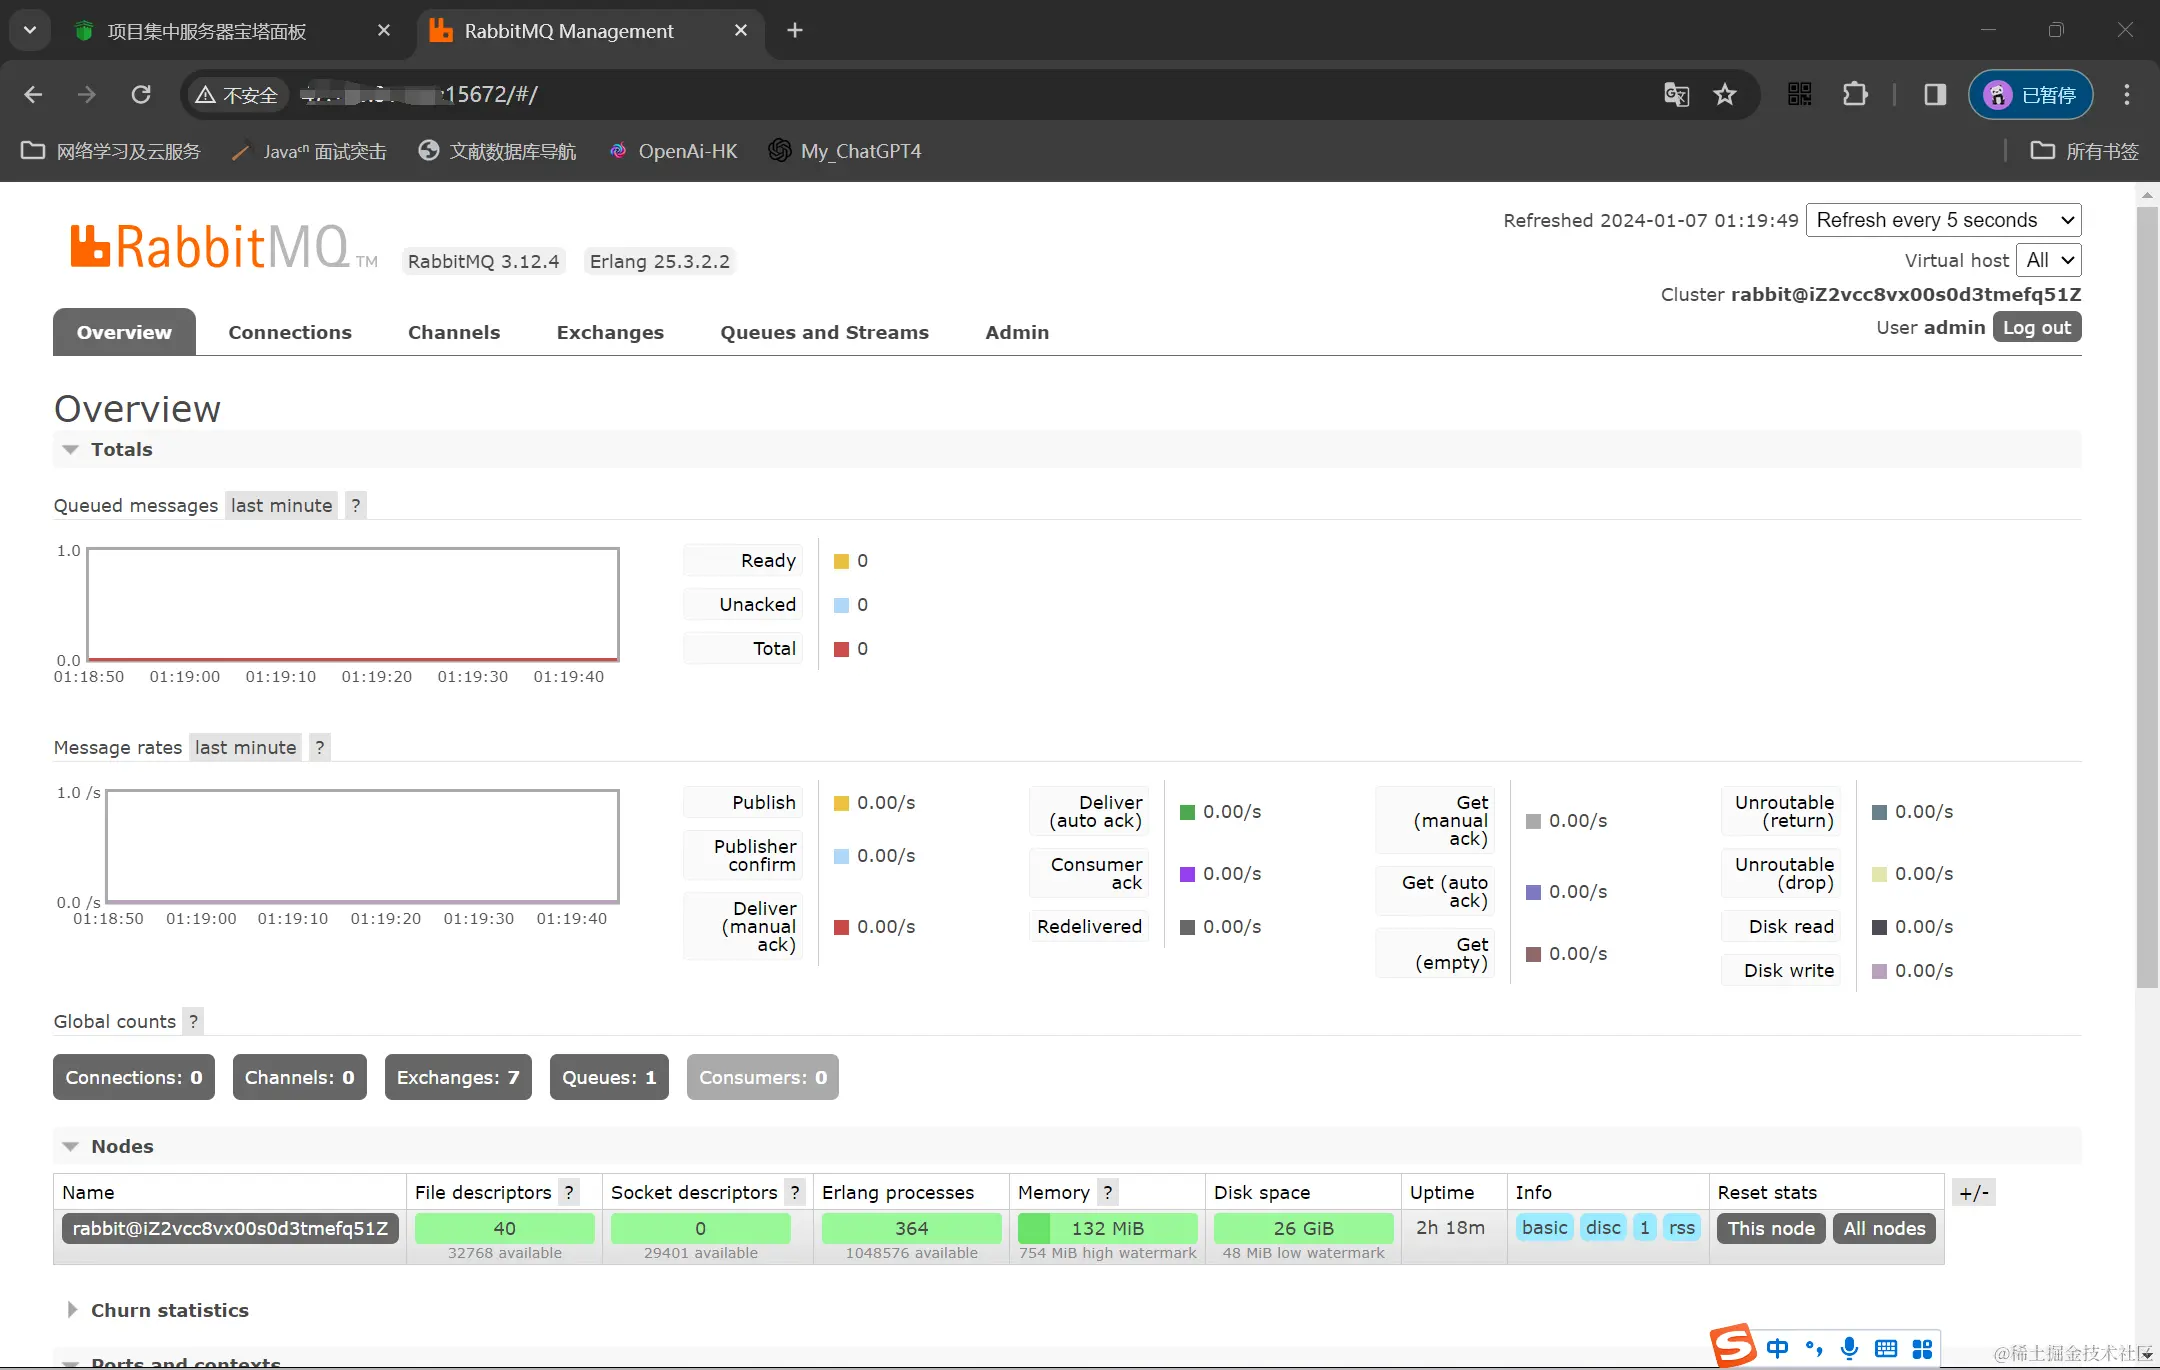Close the 项目集中服务器宝塔面板 tab
Screen dimensions: 2160x1370
pyautogui.click(x=384, y=30)
